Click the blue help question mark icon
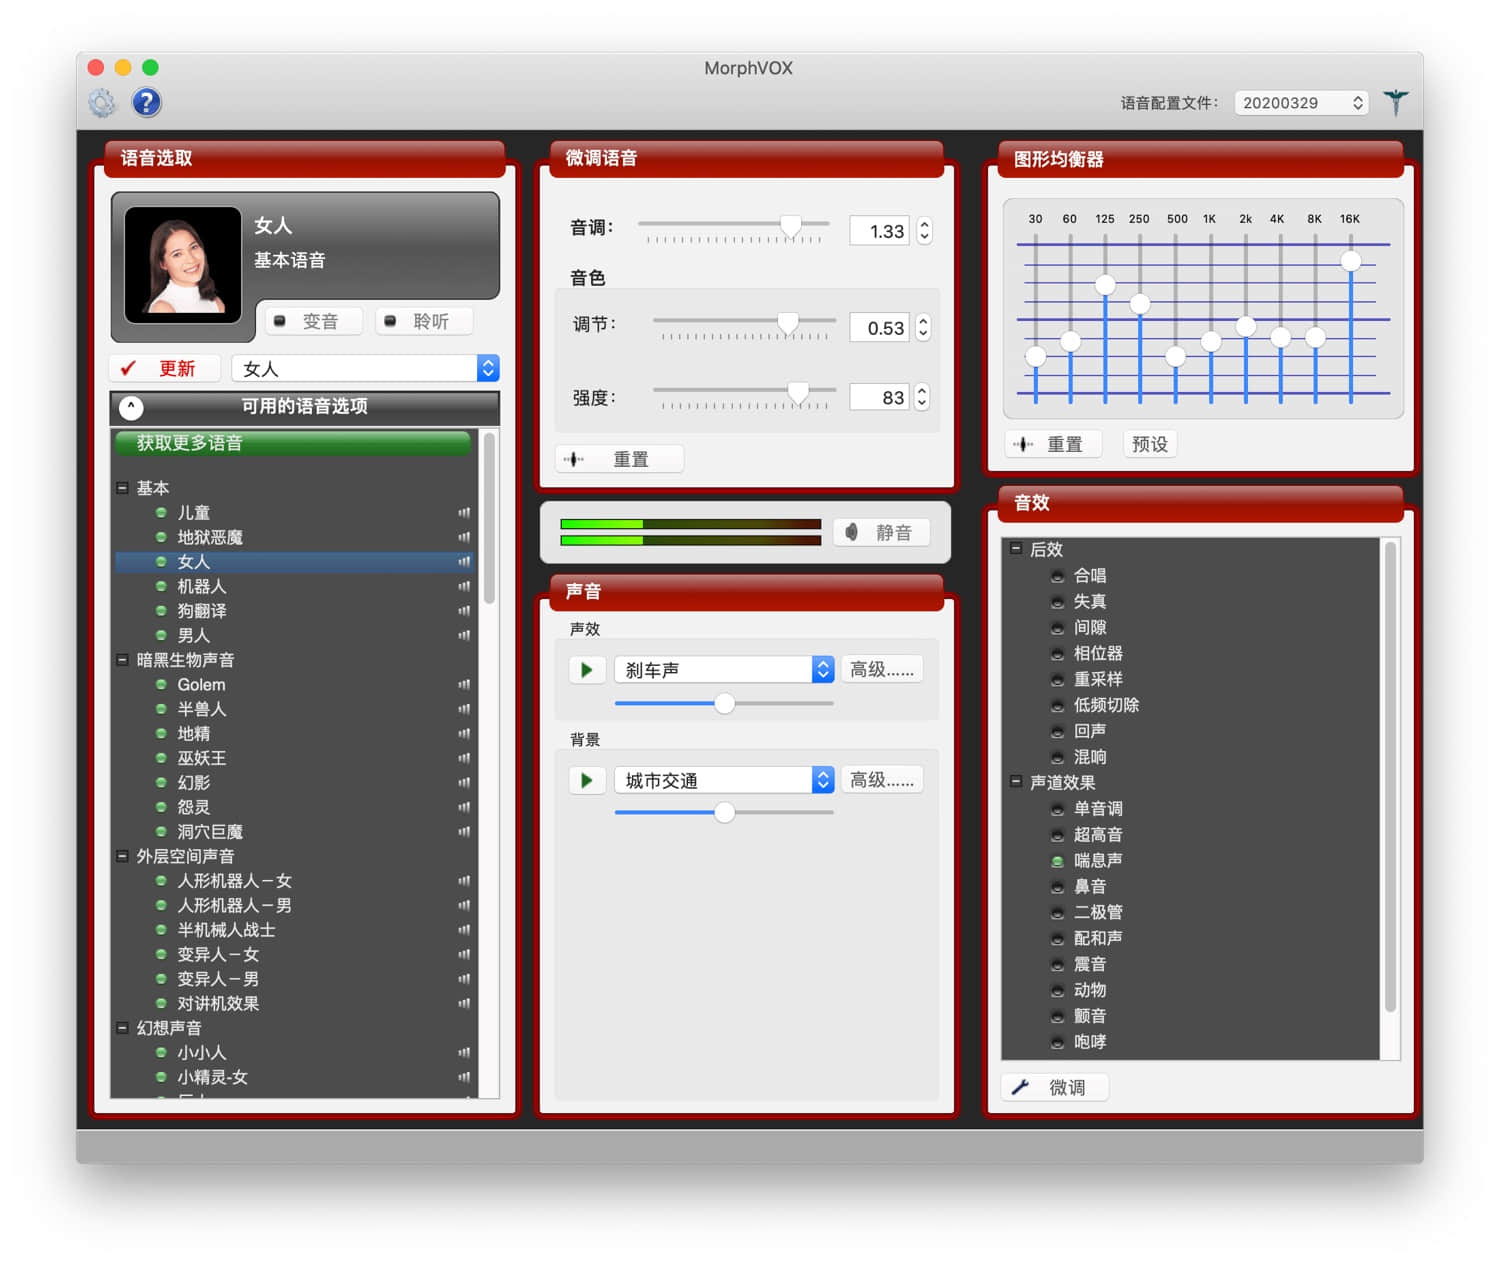 [146, 102]
